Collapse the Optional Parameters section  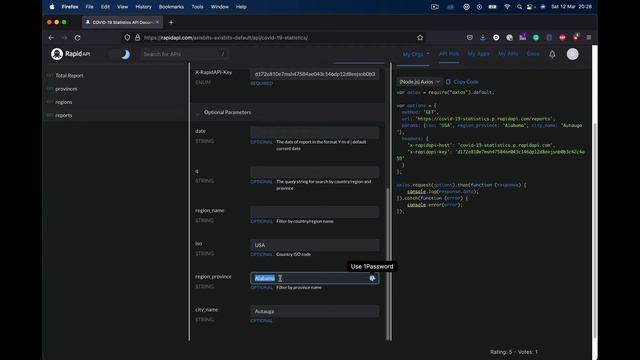(227, 112)
